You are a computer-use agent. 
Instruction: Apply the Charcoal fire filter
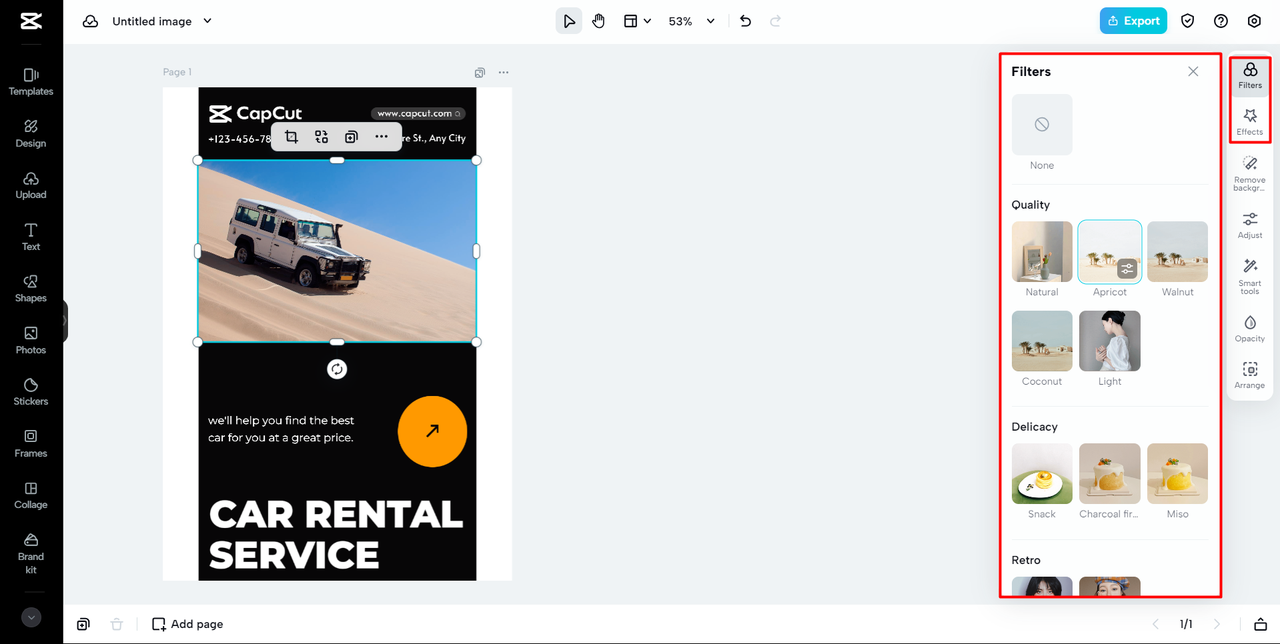point(1110,473)
